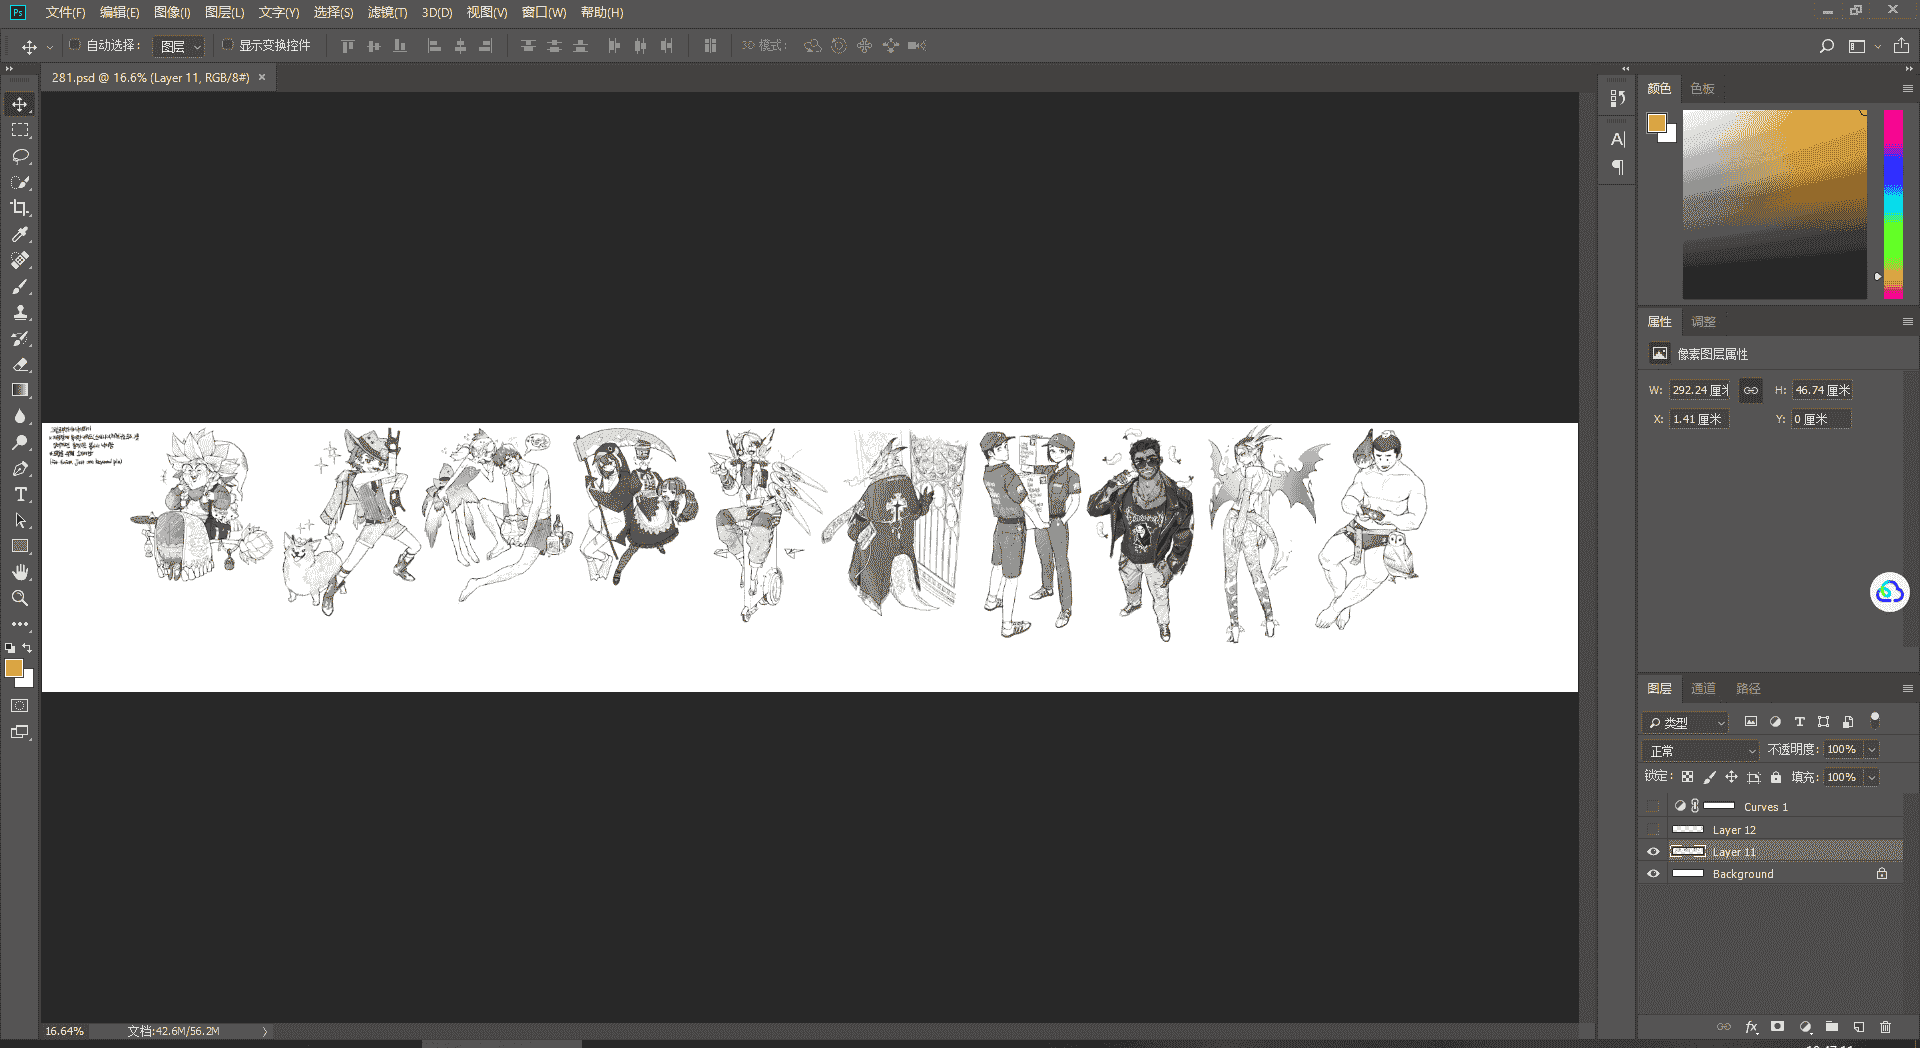Open the layer styles fx menu
1920x1048 pixels.
(x=1751, y=1027)
